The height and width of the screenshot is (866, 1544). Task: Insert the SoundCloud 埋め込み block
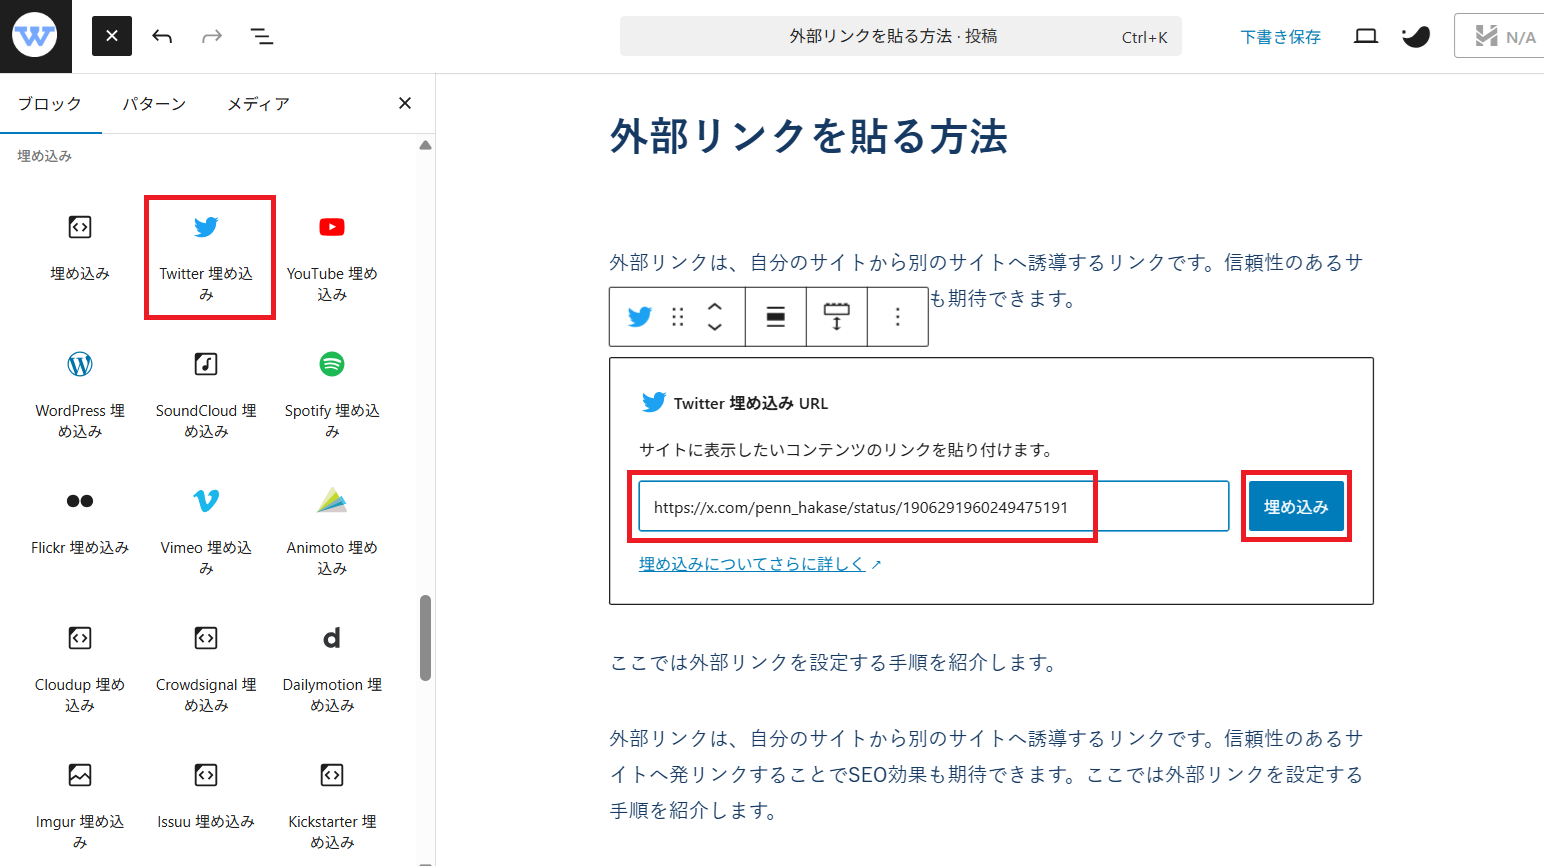click(x=206, y=395)
